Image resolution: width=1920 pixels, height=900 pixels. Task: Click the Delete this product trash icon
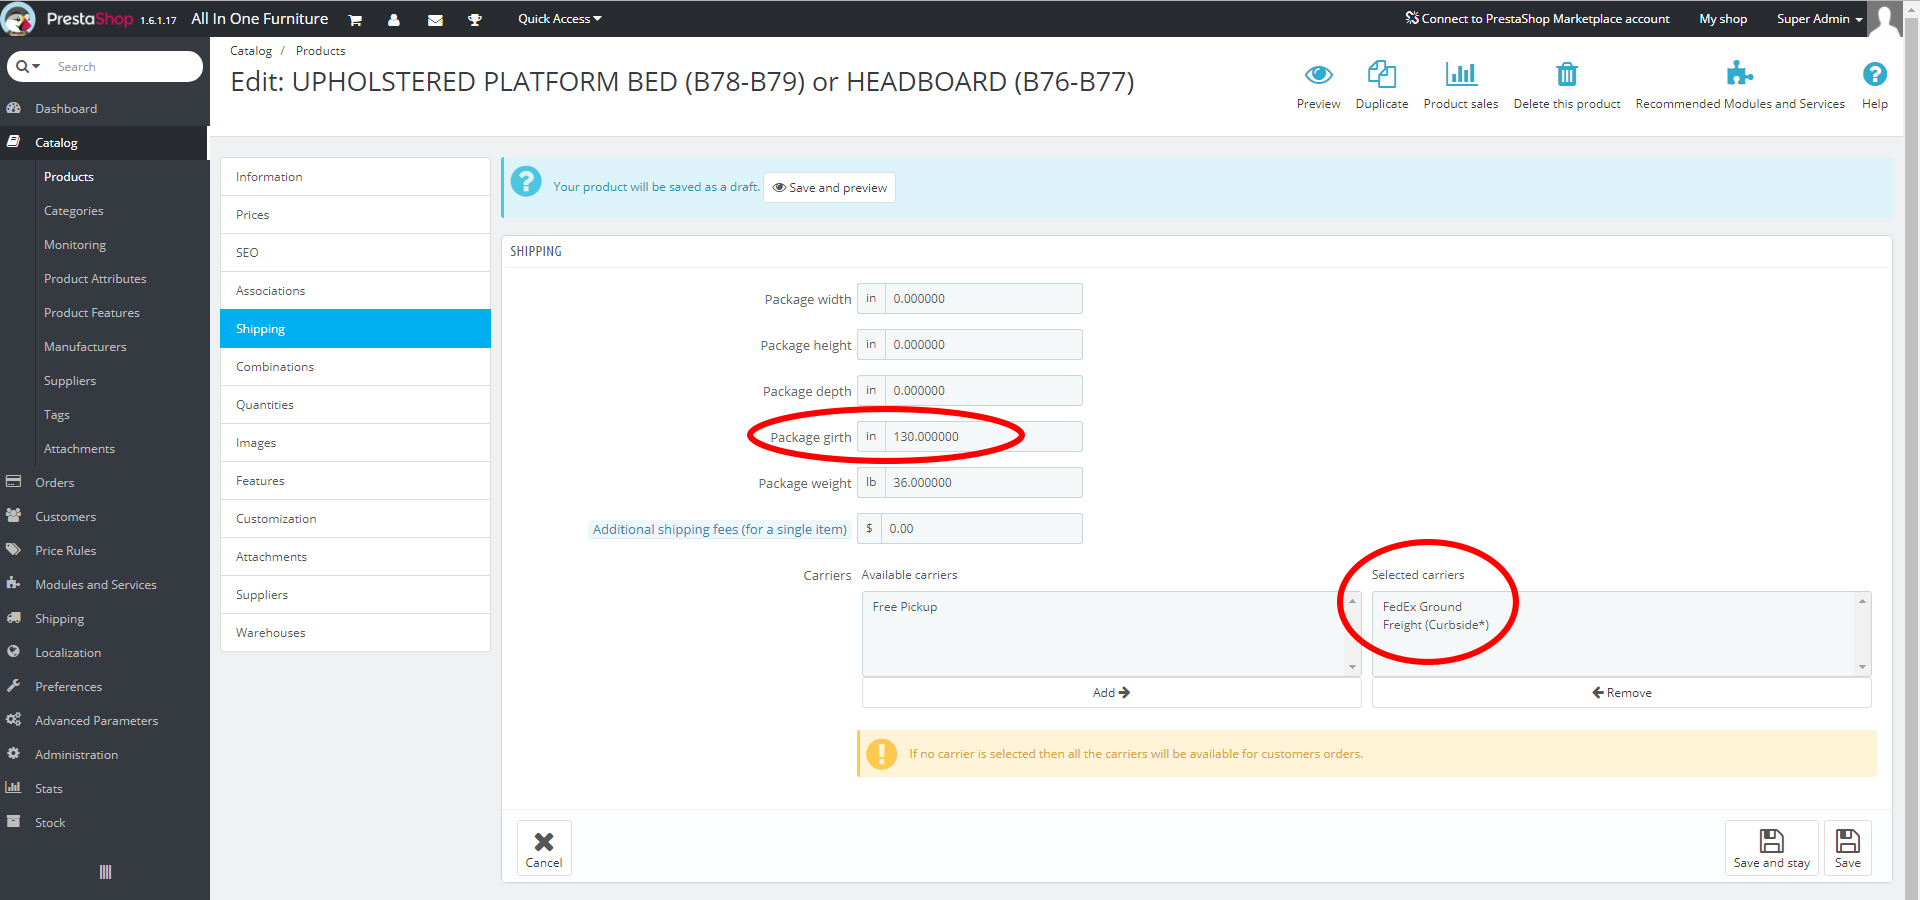tap(1566, 74)
